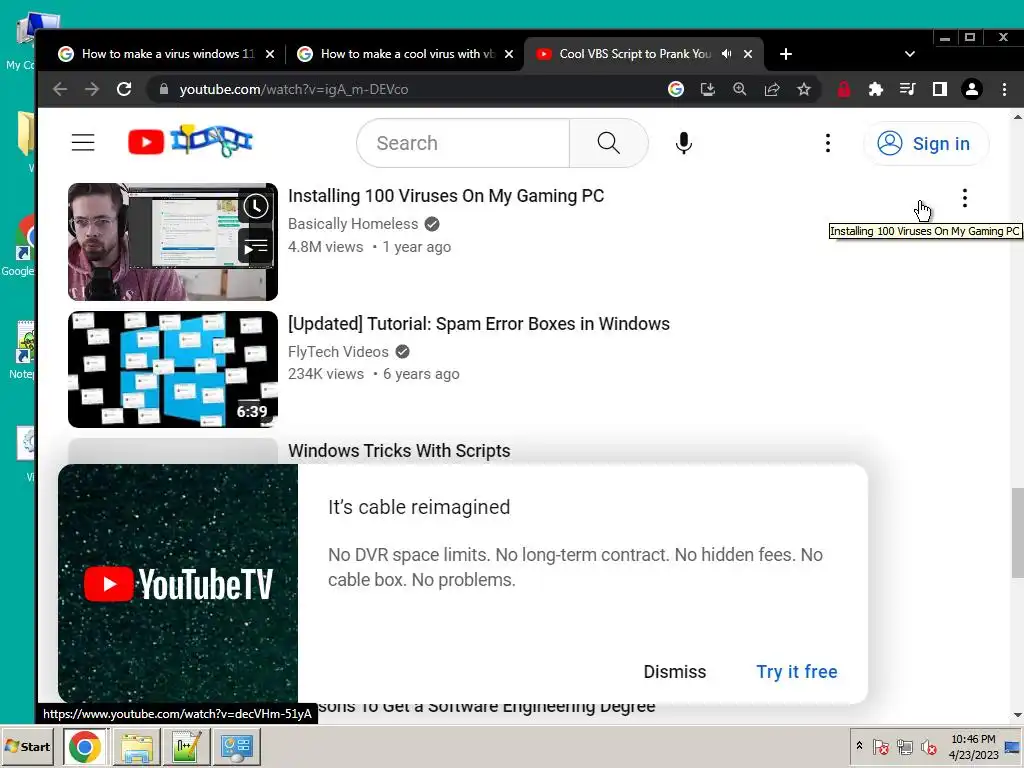The width and height of the screenshot is (1024, 768).
Task: Go to YouTube home via logo
Action: pos(190,140)
